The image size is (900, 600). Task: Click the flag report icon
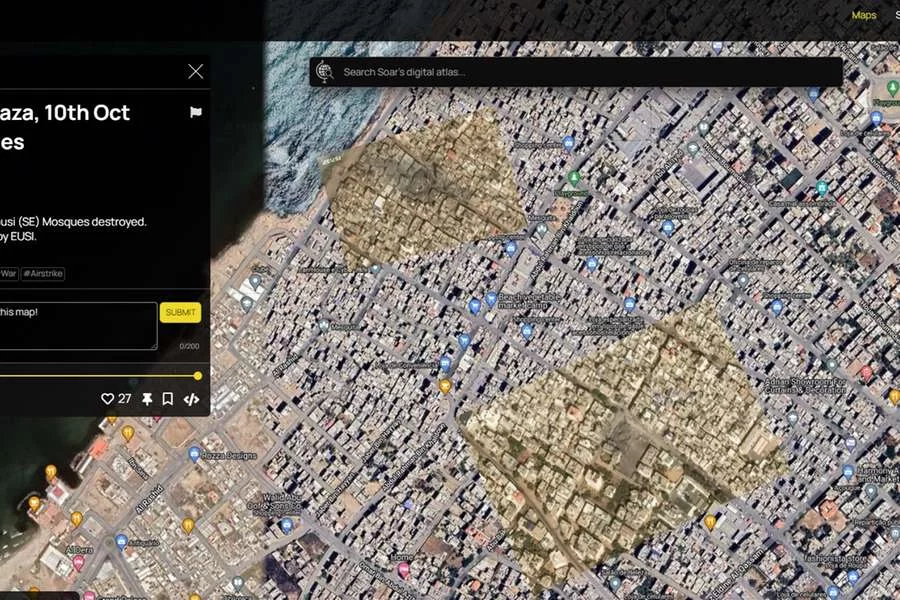tap(196, 113)
